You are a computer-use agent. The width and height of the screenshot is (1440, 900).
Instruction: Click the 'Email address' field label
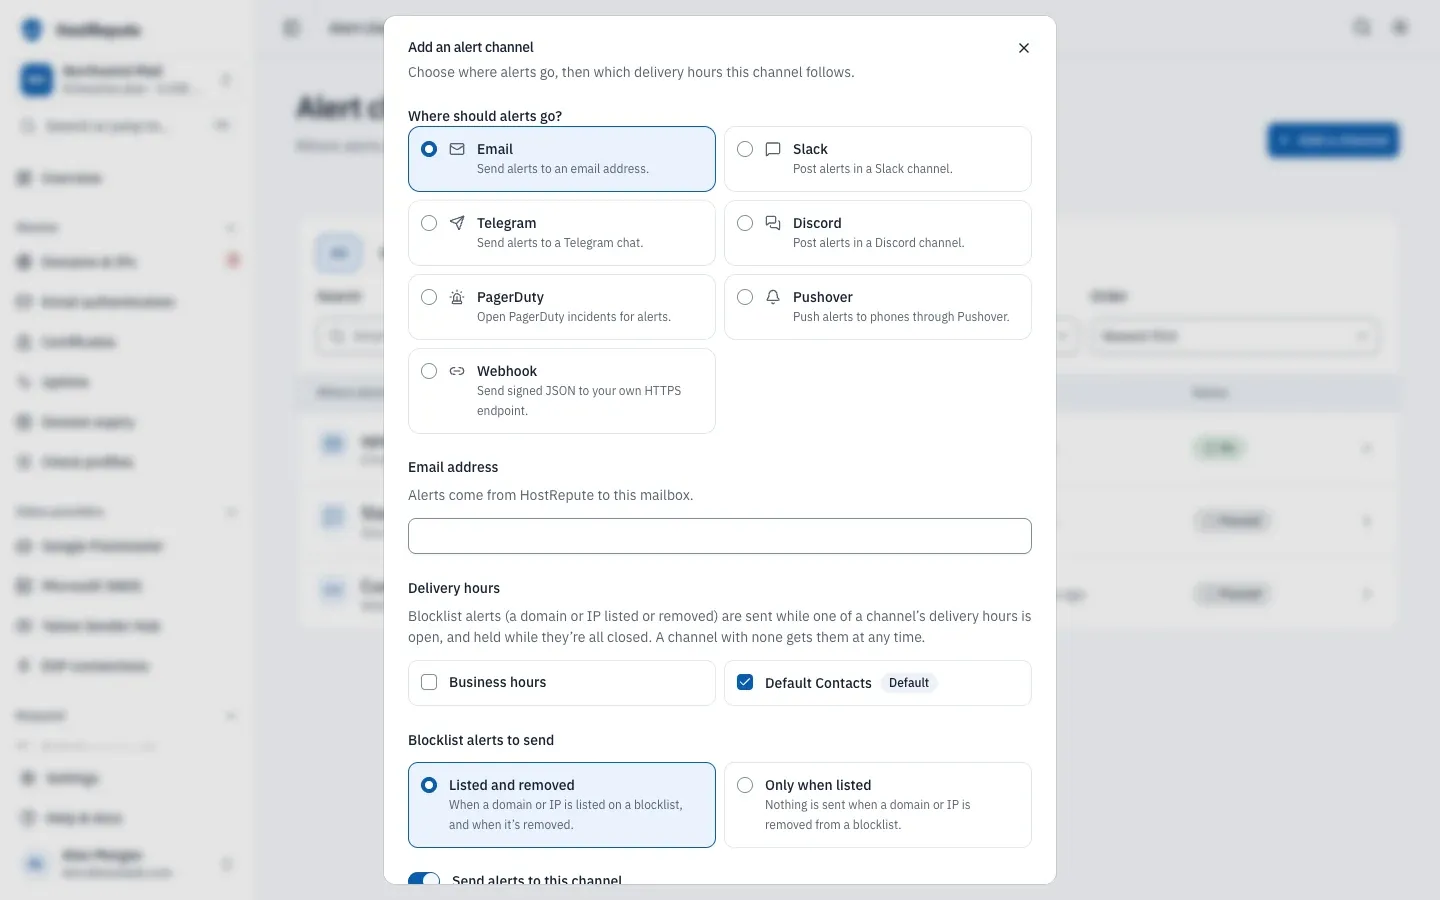tap(453, 467)
